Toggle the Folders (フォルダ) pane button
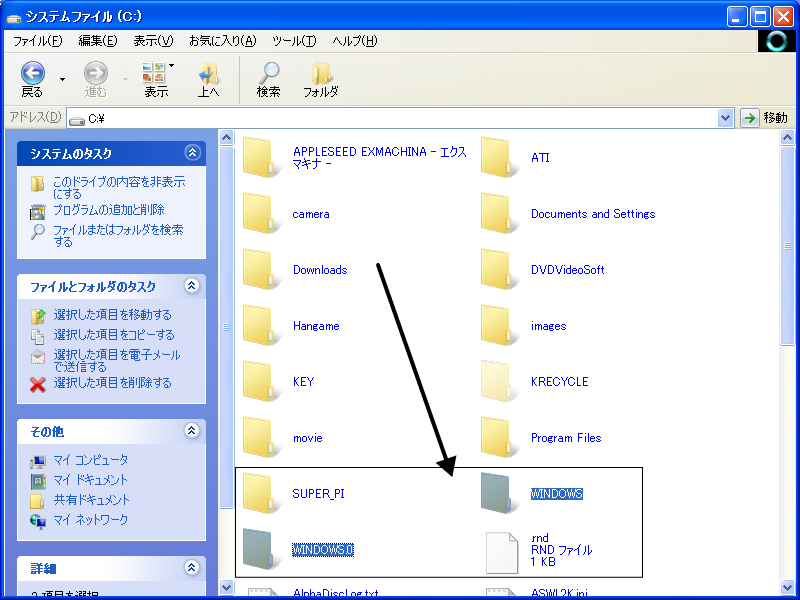Image resolution: width=800 pixels, height=600 pixels. coord(320,80)
